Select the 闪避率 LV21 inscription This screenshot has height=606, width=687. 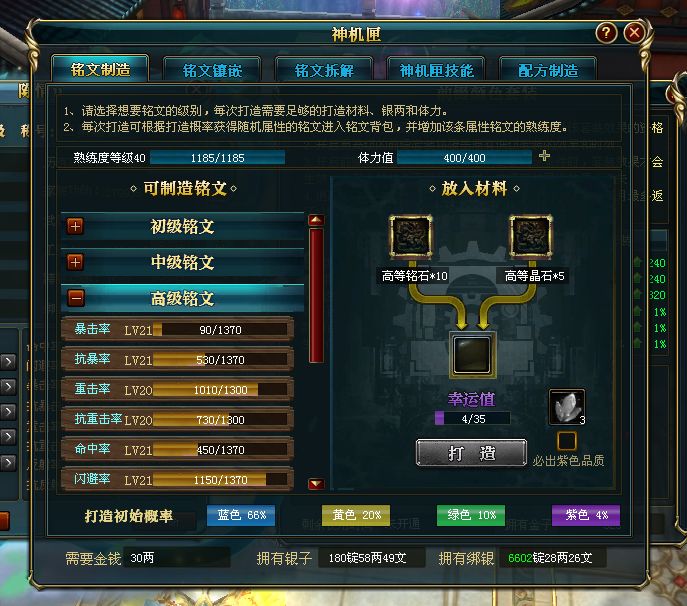(177, 479)
